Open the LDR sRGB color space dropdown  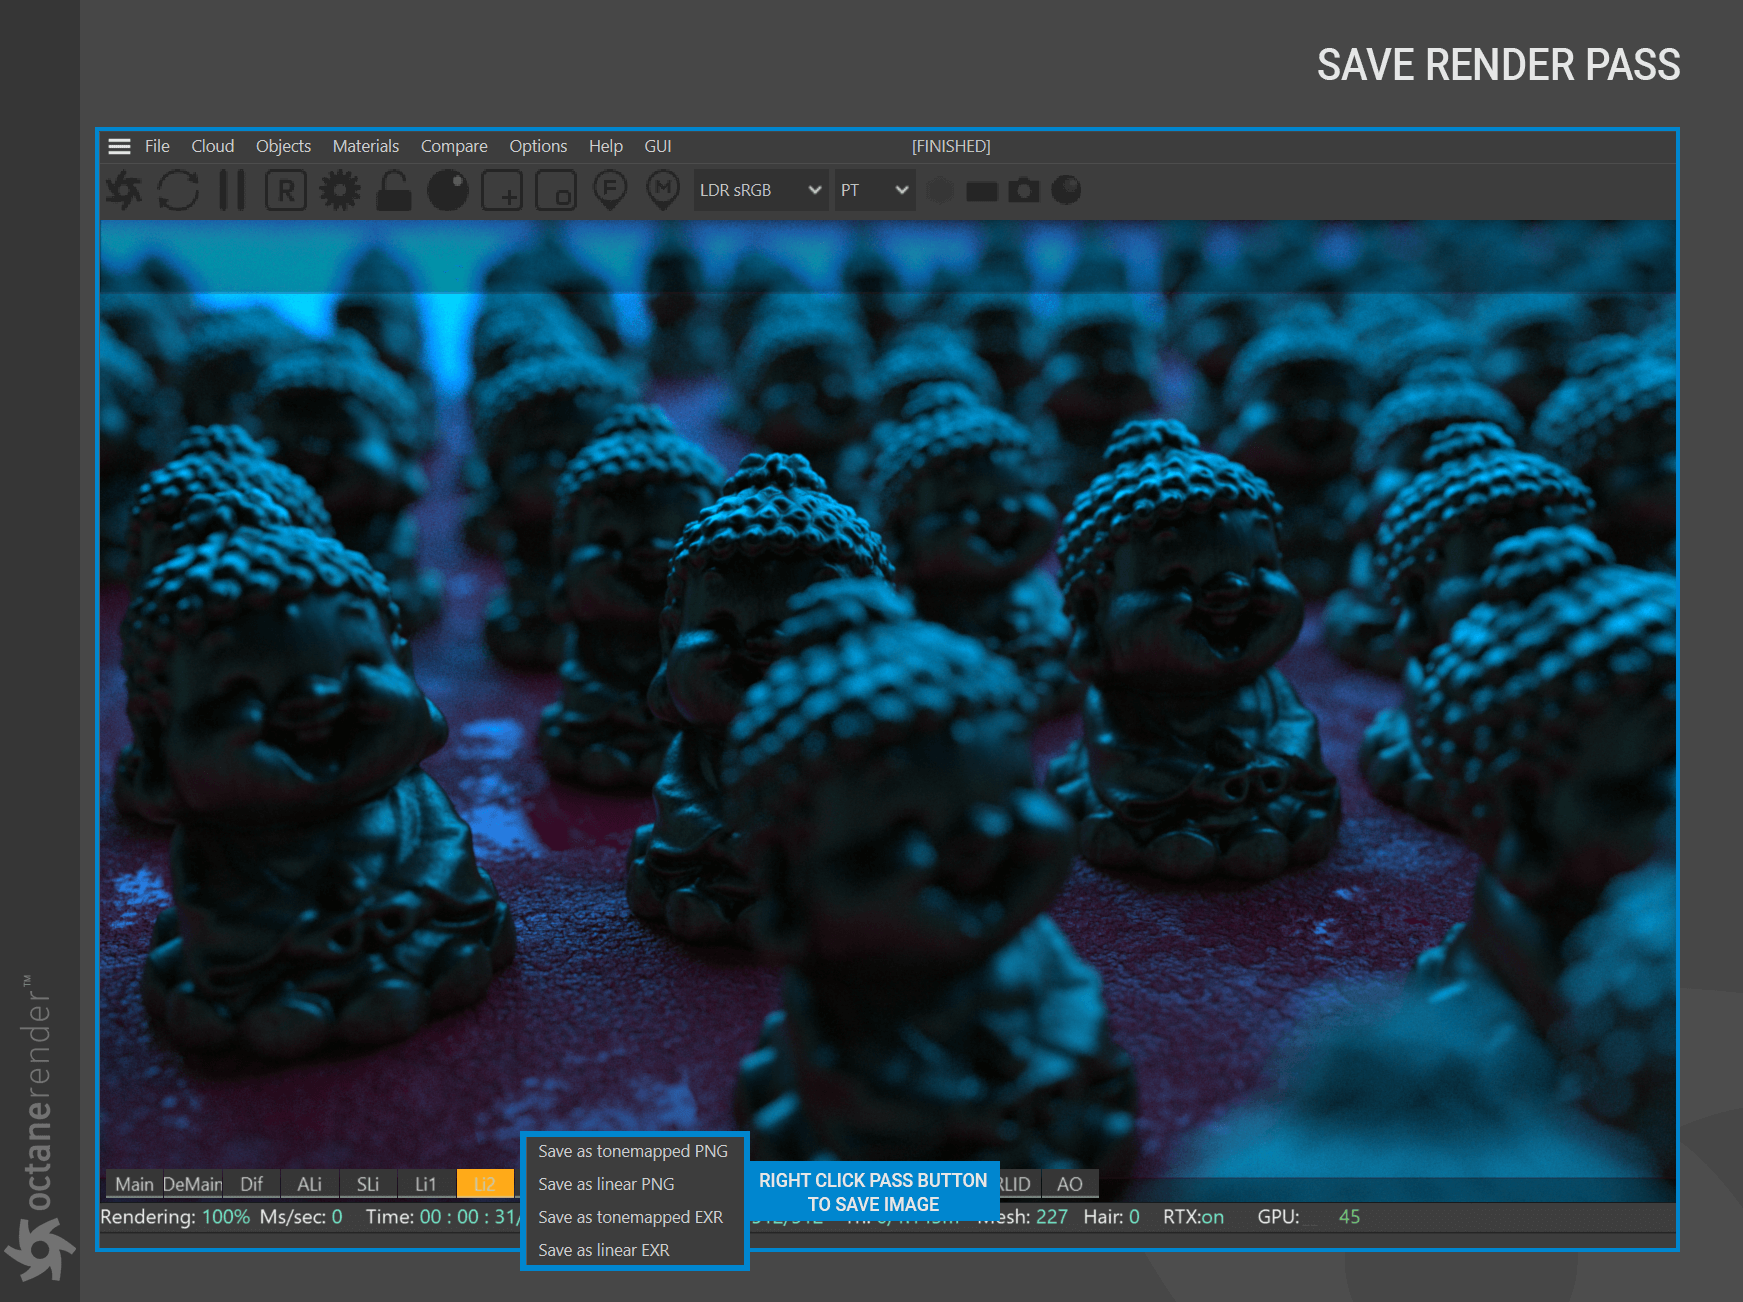tap(761, 190)
